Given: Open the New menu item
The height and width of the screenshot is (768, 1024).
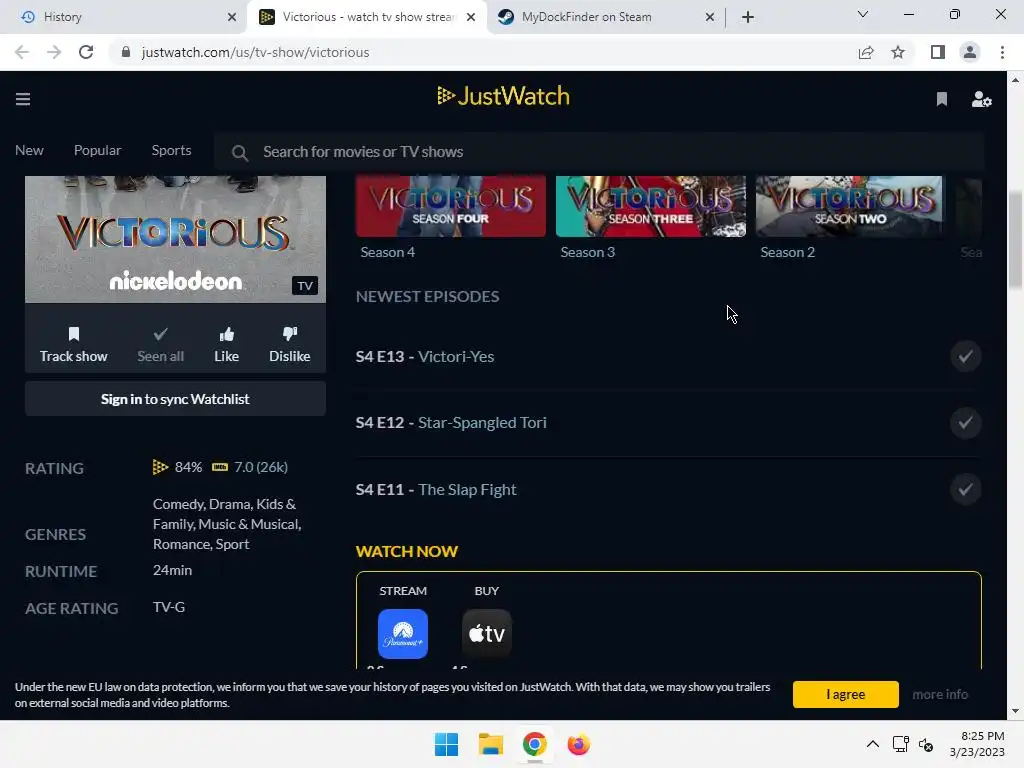Looking at the screenshot, I should click(x=29, y=150).
